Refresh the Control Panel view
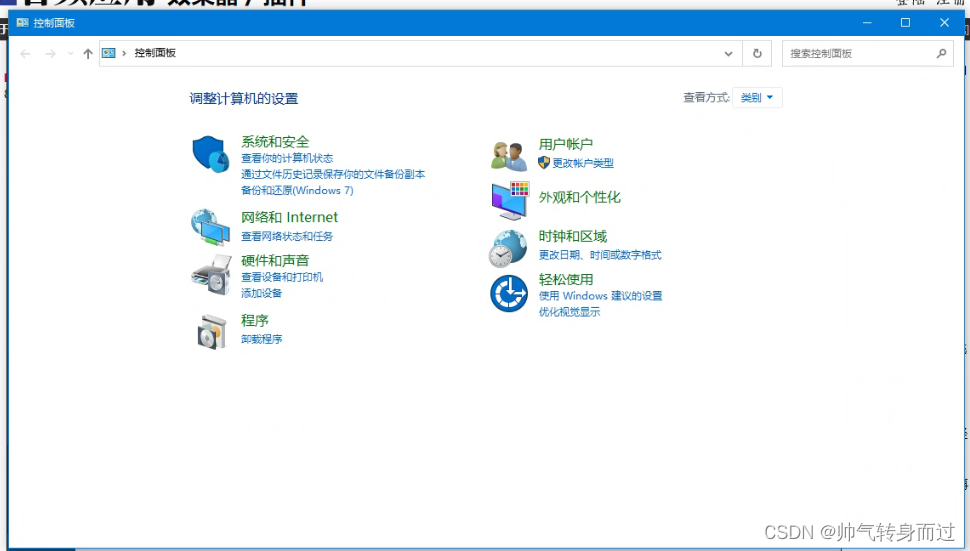This screenshot has width=970, height=551. tap(757, 53)
